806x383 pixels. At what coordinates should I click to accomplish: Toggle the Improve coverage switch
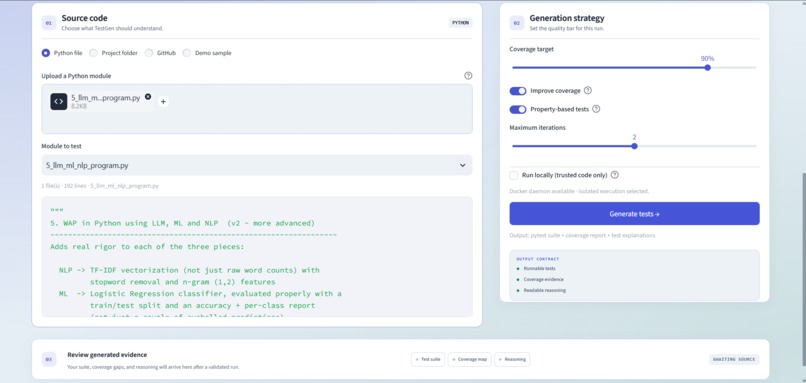(x=518, y=91)
